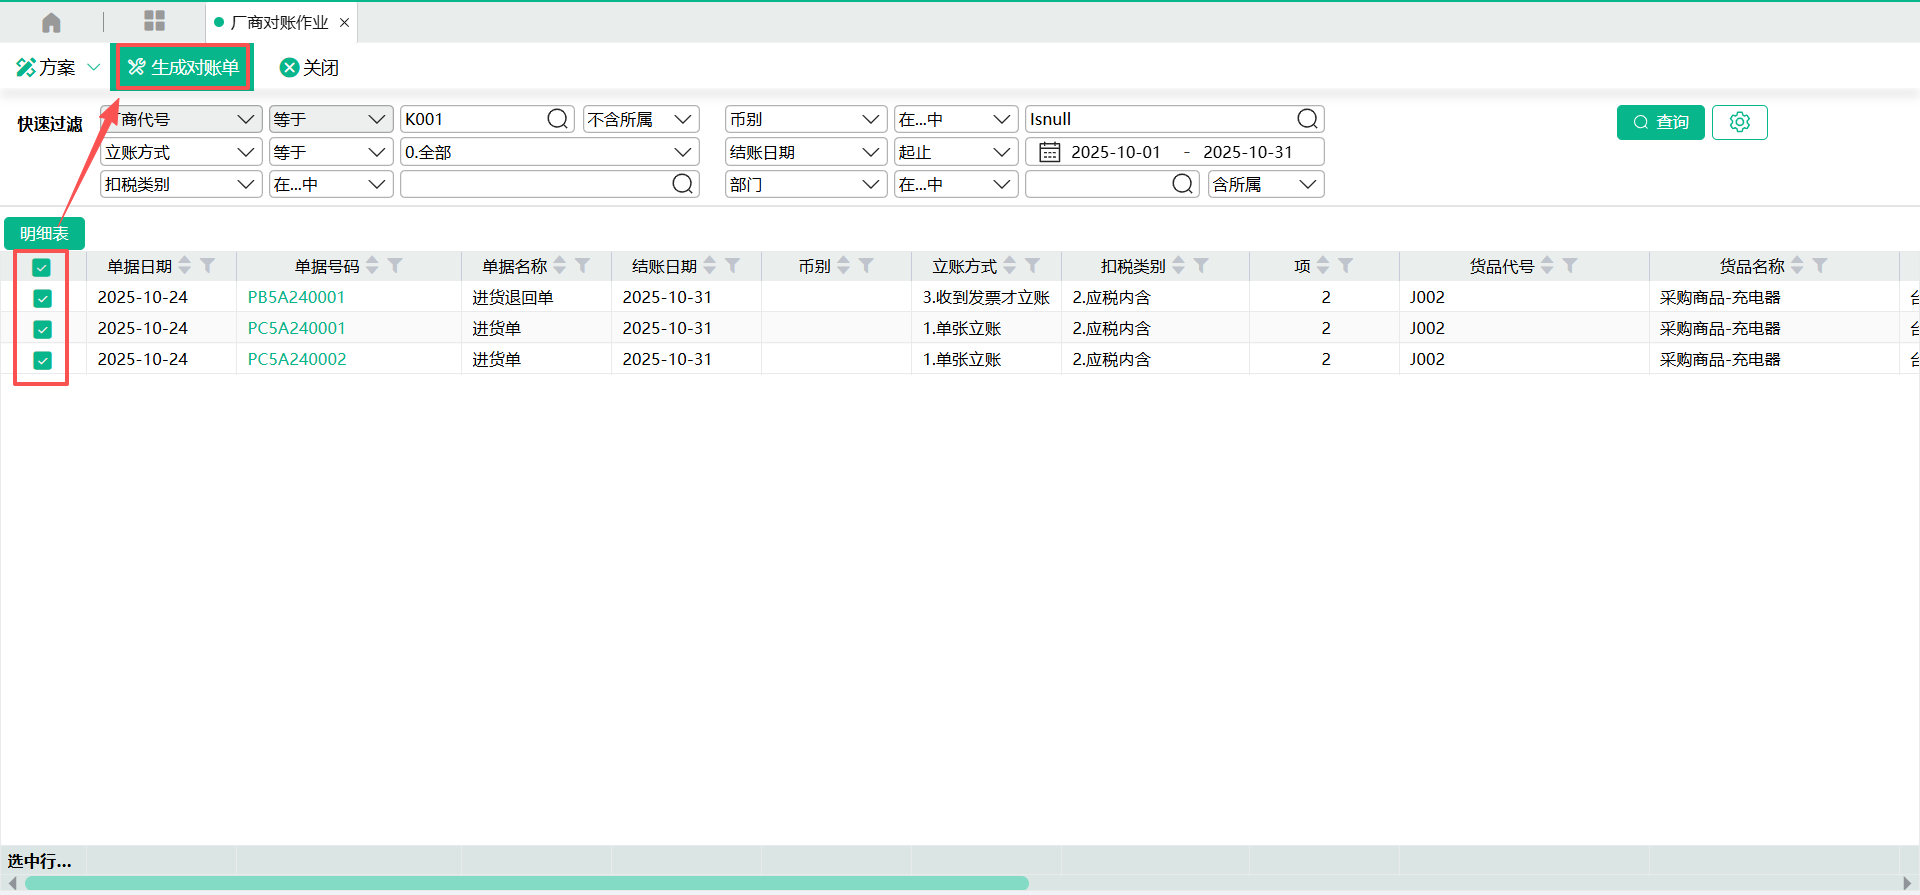Select the 明细表 tab

pos(44,233)
